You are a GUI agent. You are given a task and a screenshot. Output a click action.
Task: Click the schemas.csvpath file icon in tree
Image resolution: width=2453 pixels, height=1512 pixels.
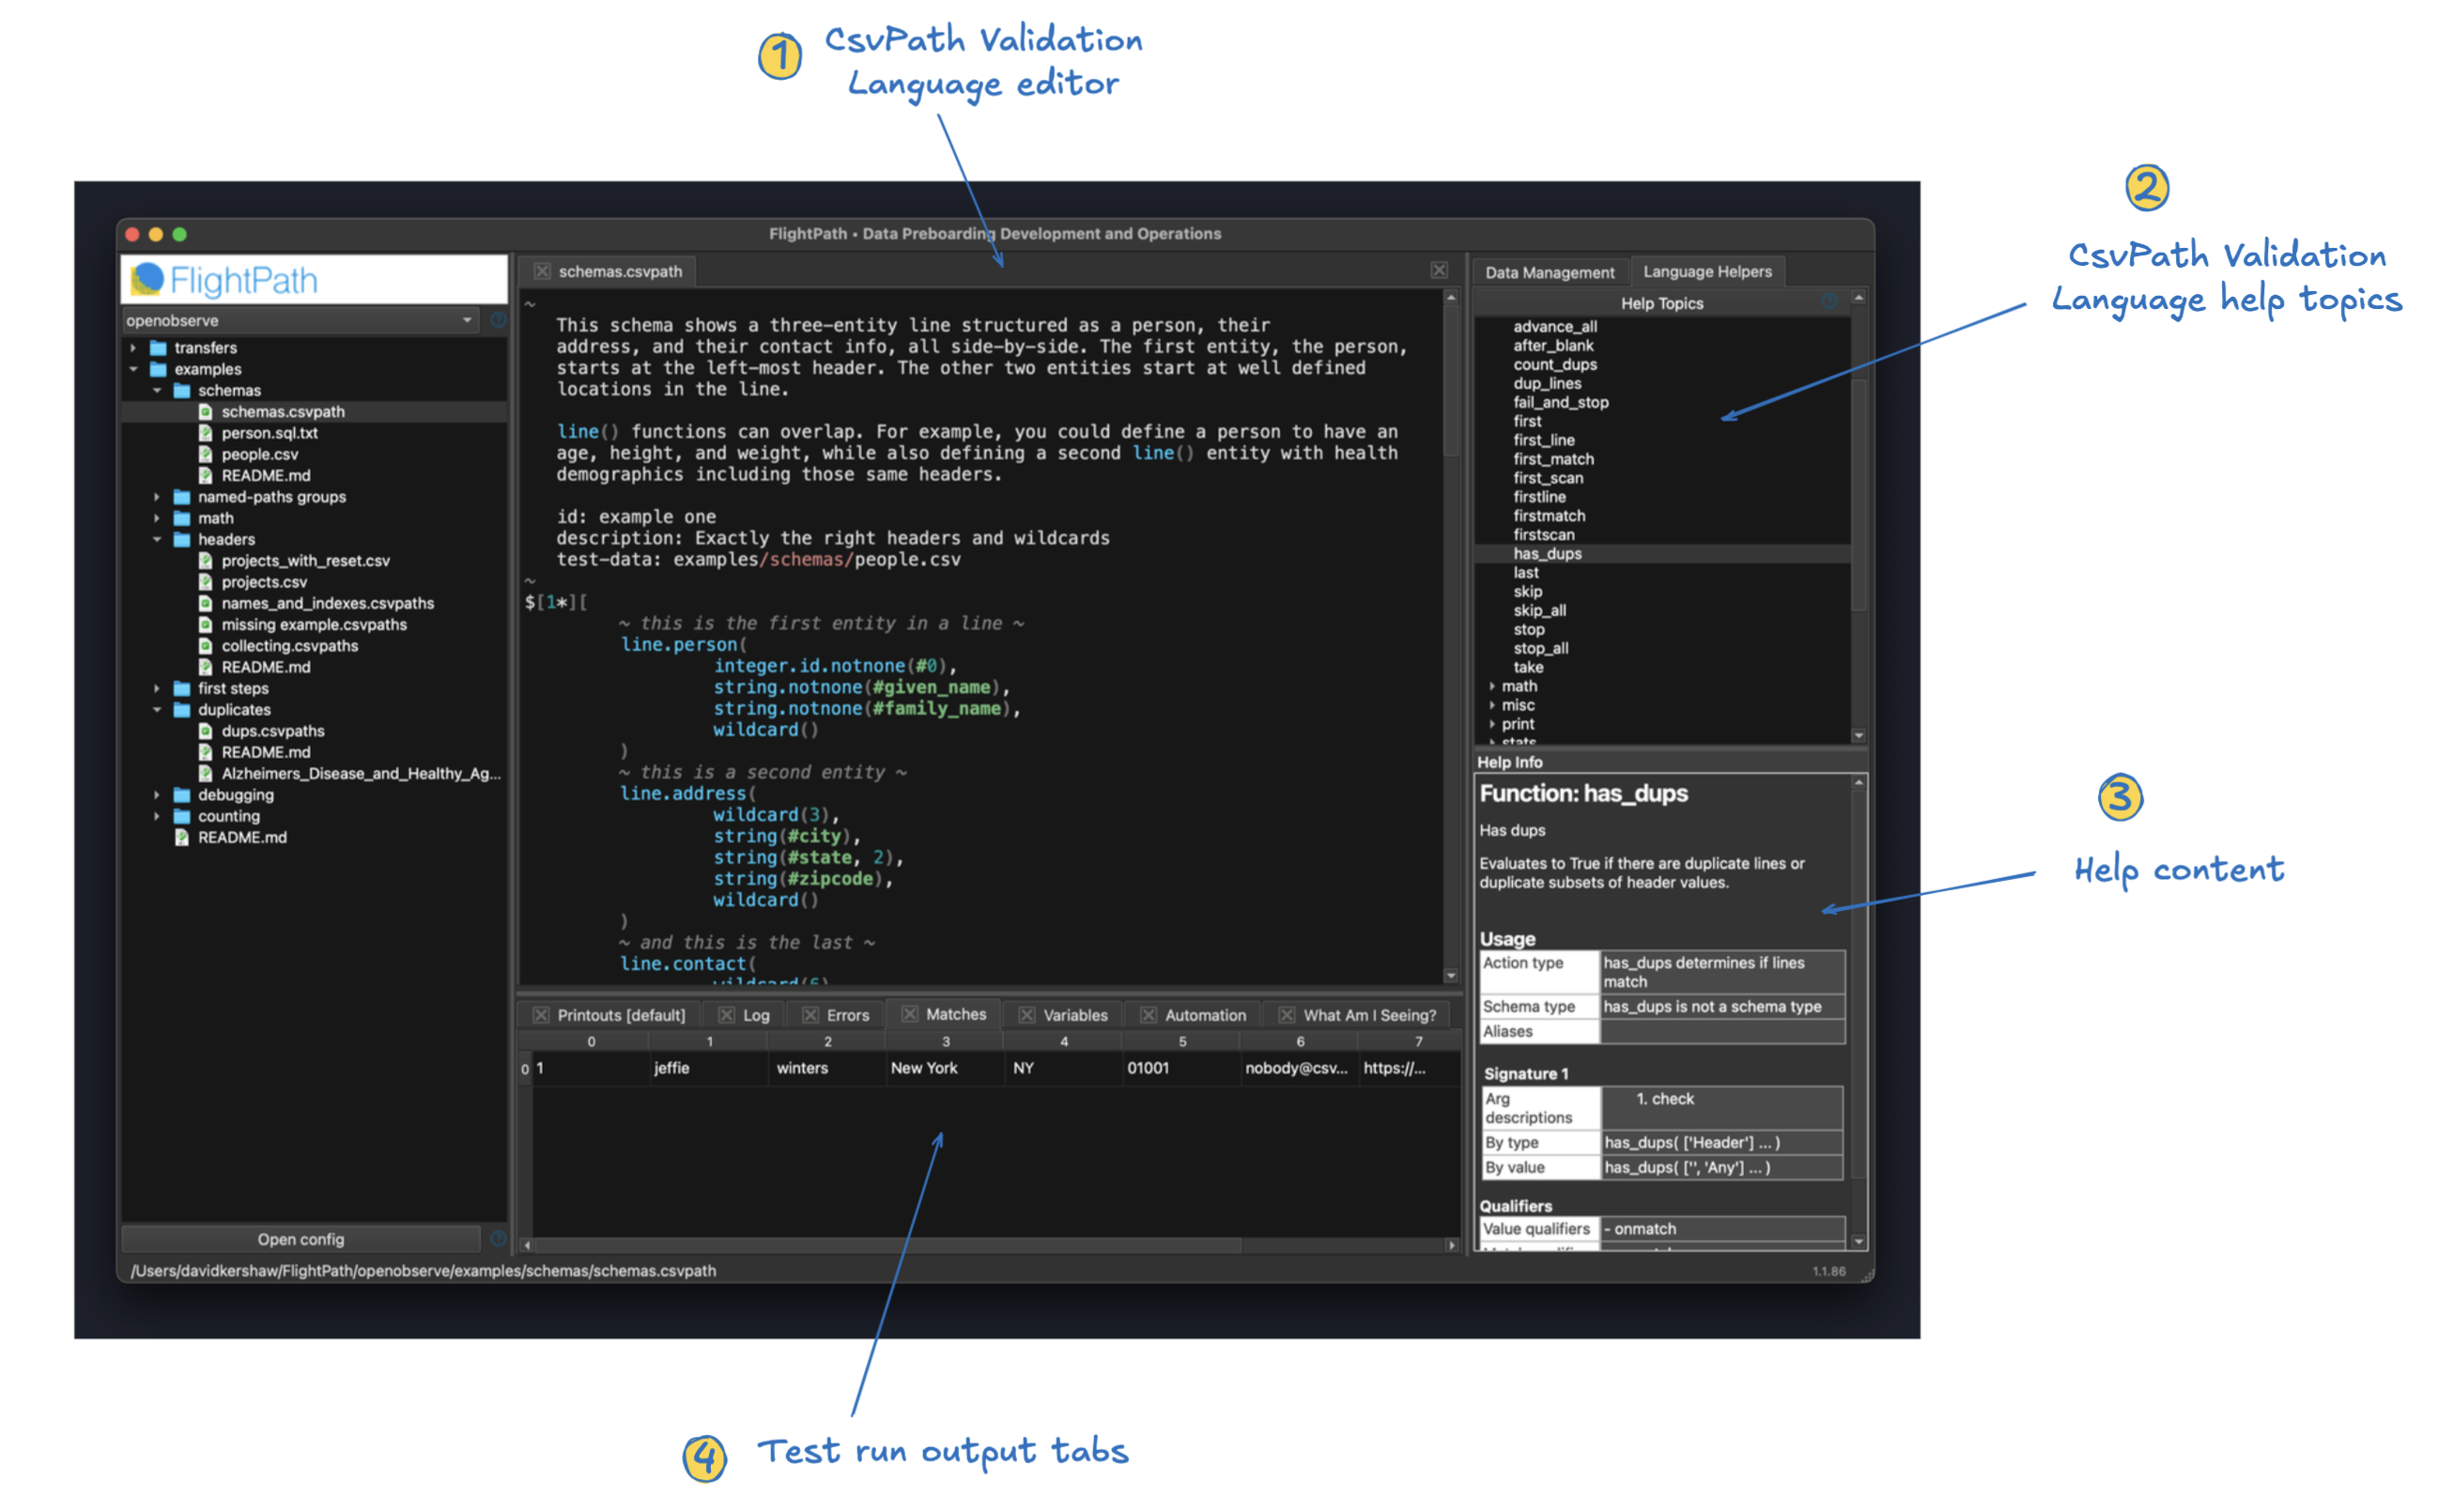click(x=205, y=412)
